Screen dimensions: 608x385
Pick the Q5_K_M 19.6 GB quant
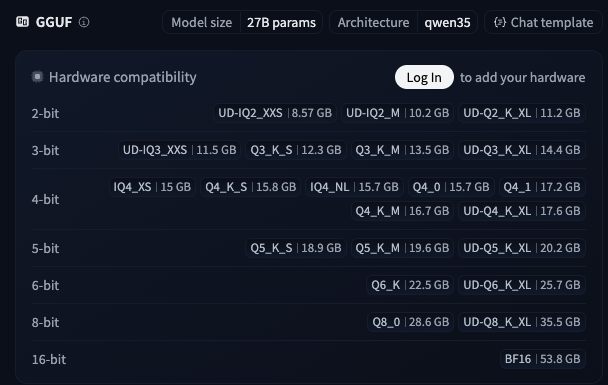[402, 248]
